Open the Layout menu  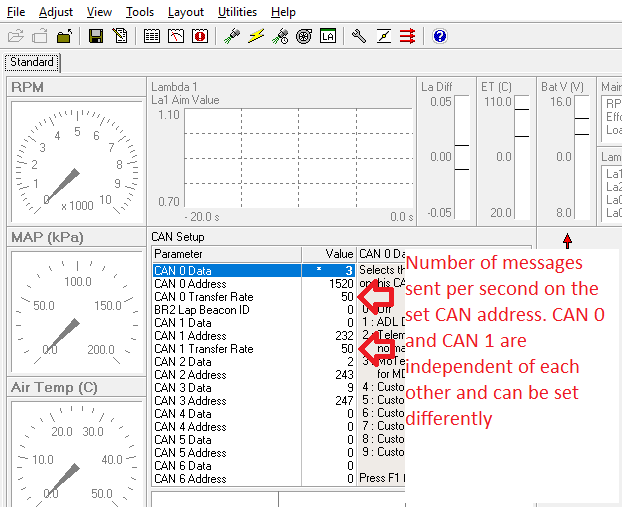[x=186, y=12]
